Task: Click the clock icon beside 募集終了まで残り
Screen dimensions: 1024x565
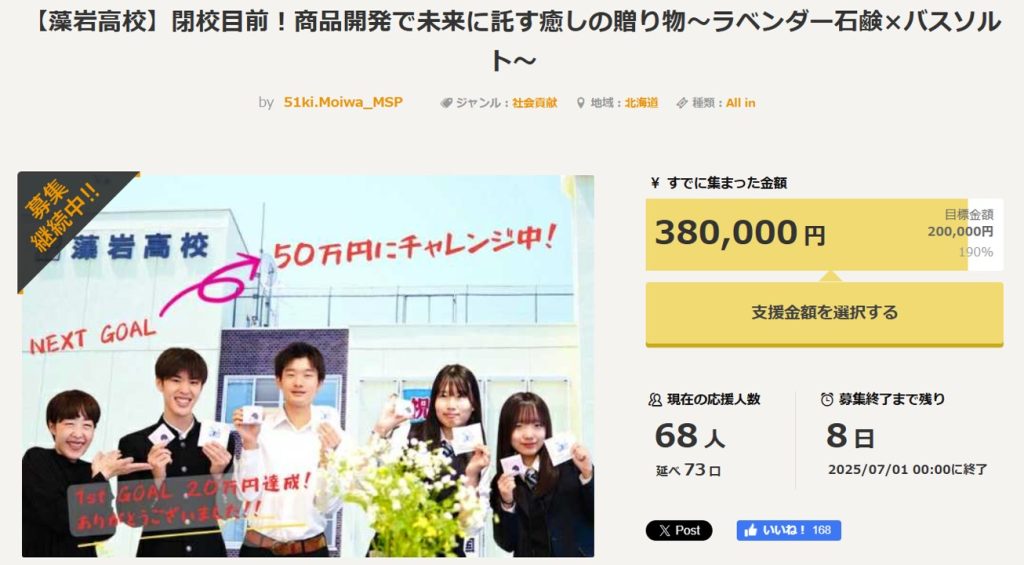Action: (827, 399)
